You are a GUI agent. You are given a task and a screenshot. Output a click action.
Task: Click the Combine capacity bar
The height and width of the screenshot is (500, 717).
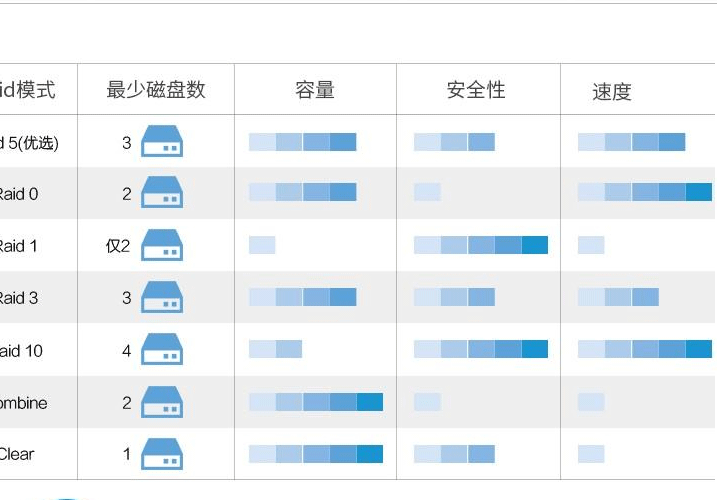316,402
